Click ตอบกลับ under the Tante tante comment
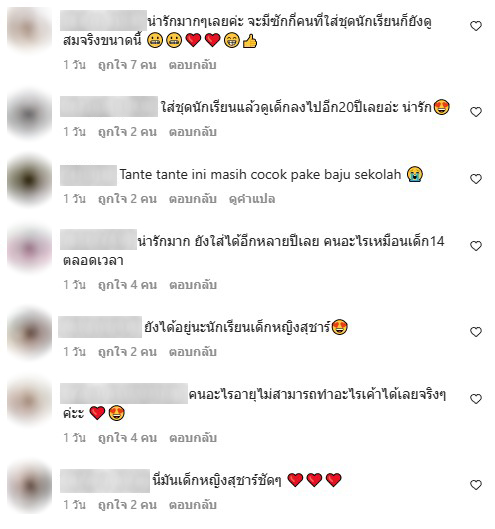This screenshot has width=495, height=529. click(x=192, y=199)
